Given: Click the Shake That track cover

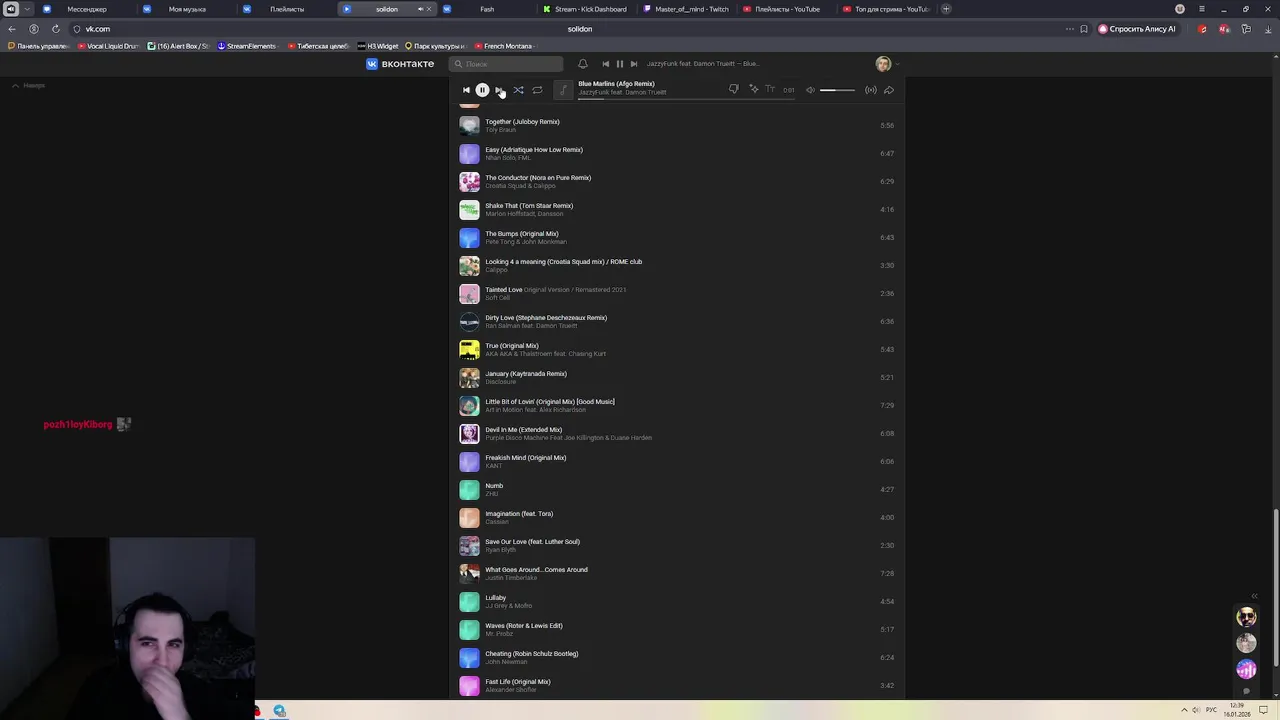Looking at the screenshot, I should (469, 209).
